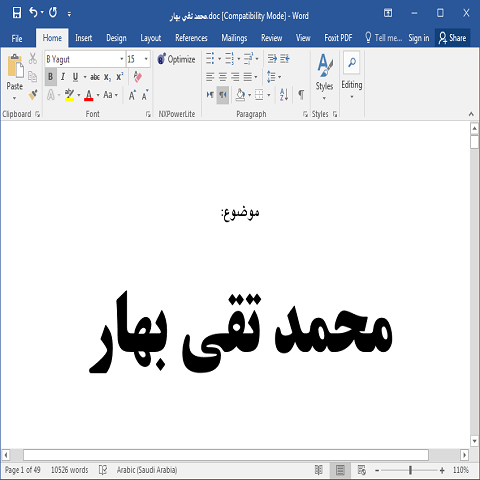Toggle Subscript formatting
Screen dimensions: 480x480
click(107, 77)
